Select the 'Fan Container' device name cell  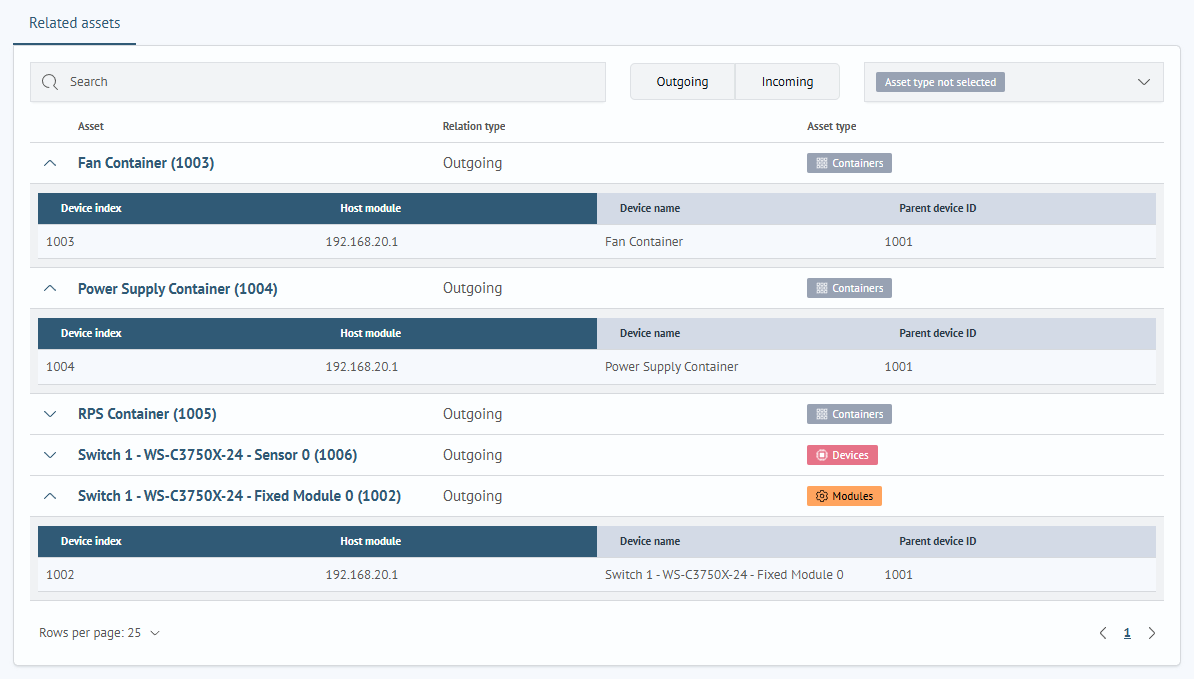tap(643, 242)
